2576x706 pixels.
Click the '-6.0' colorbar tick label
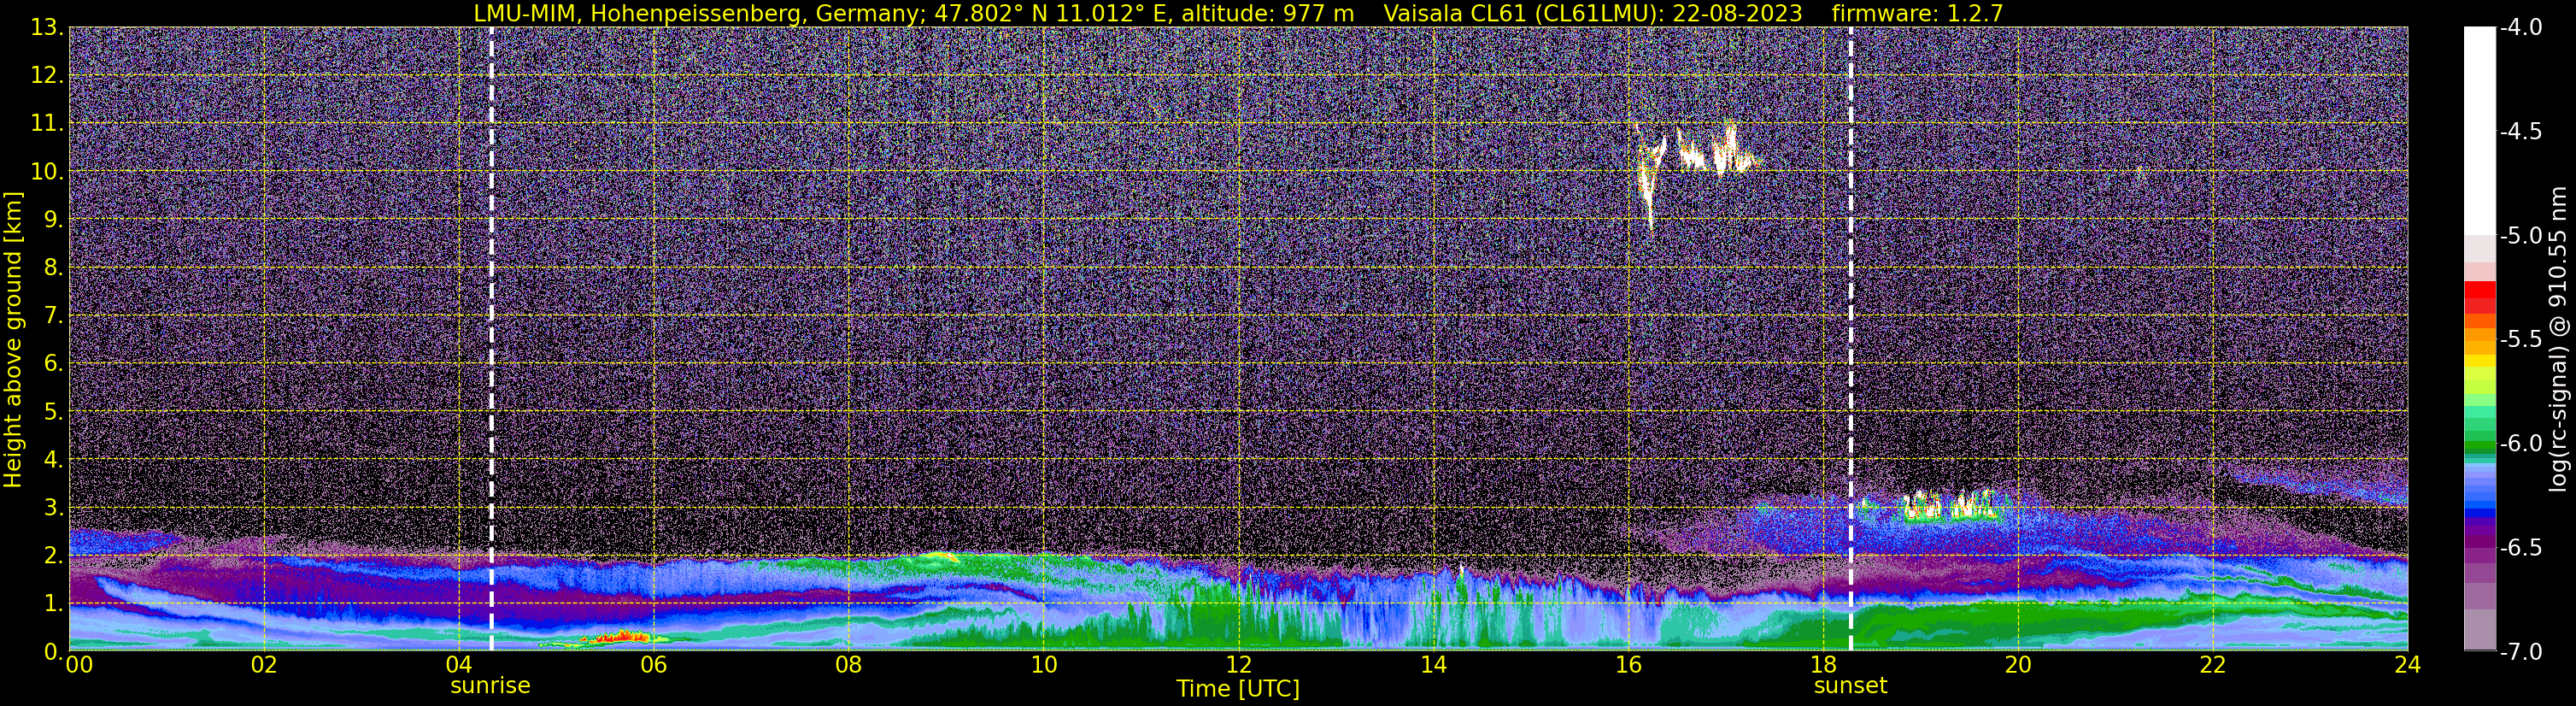(2520, 444)
